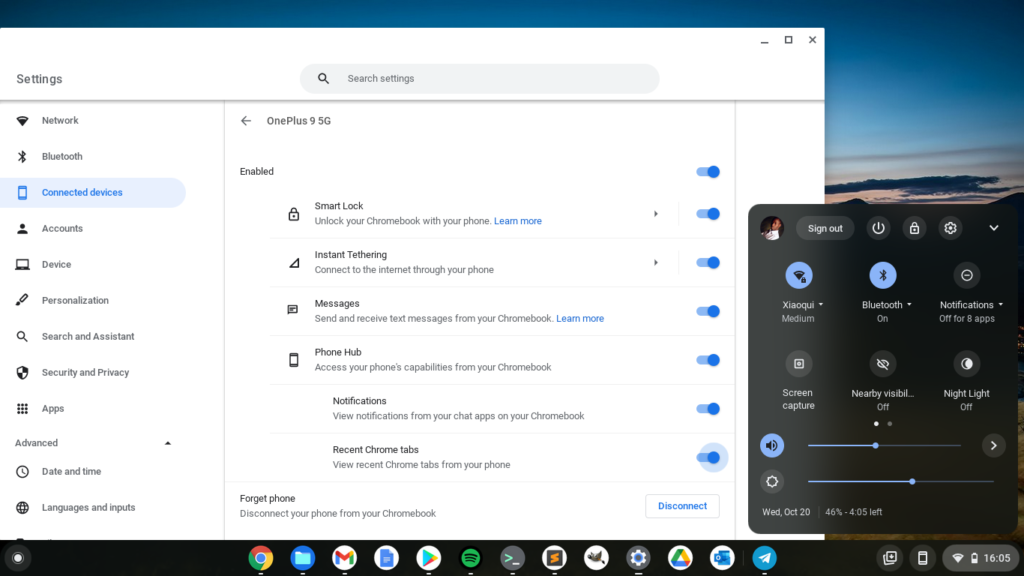Toggle the Phone Hub Notifications switch

click(x=708, y=409)
